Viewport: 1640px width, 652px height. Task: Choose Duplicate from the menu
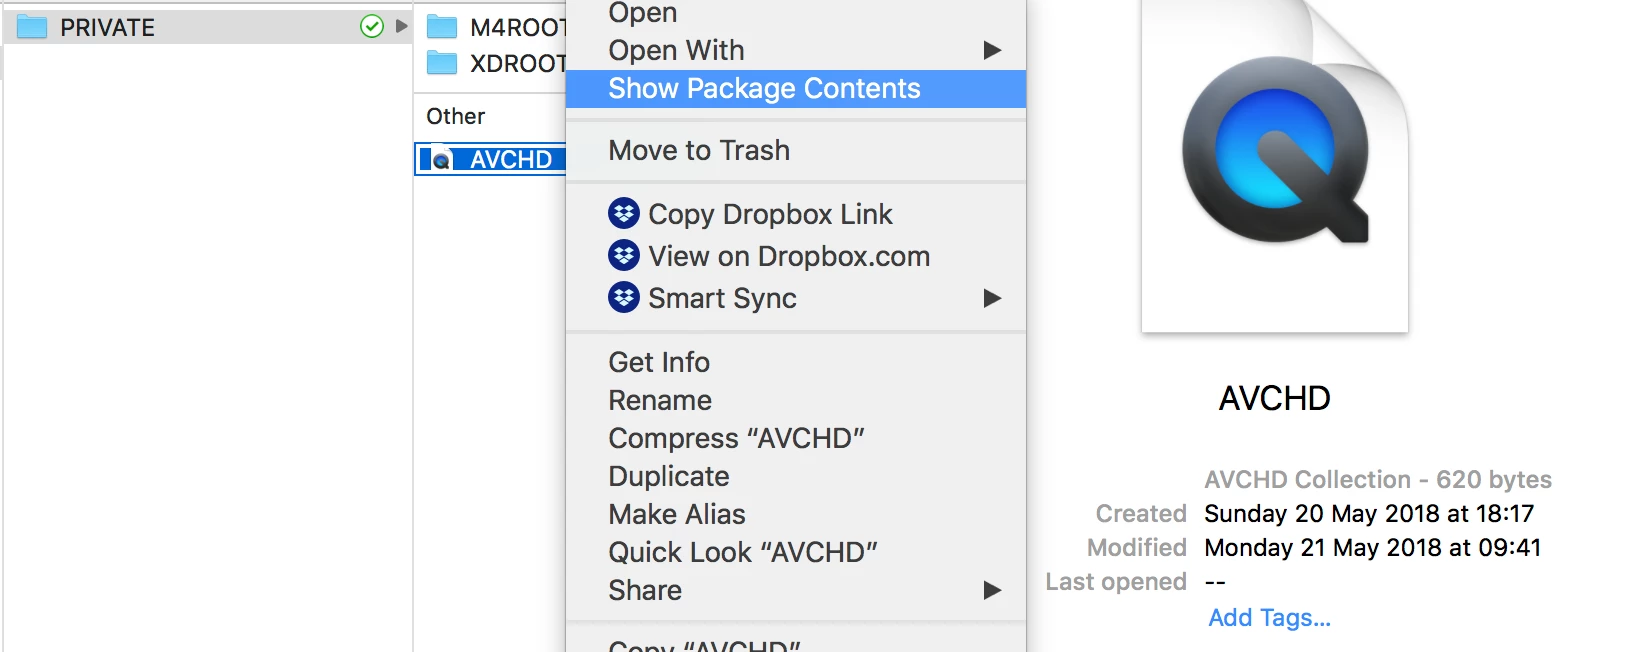pyautogui.click(x=796, y=476)
